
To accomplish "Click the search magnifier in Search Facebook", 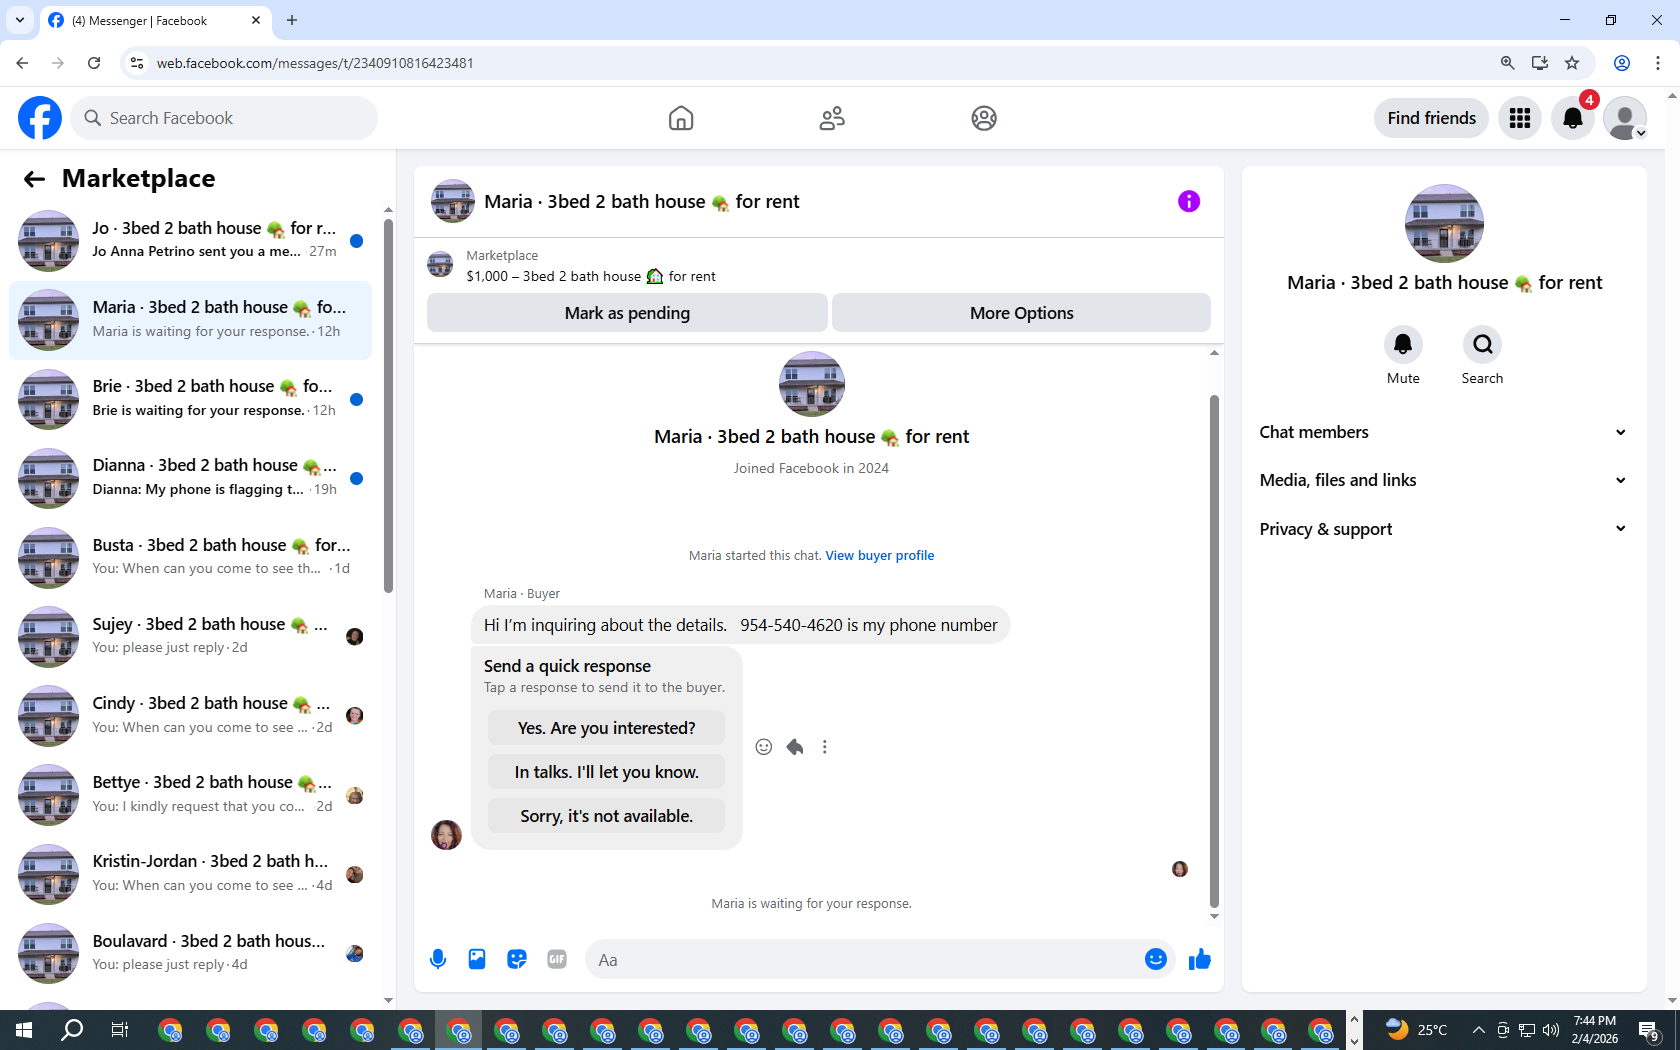I will (x=93, y=118).
